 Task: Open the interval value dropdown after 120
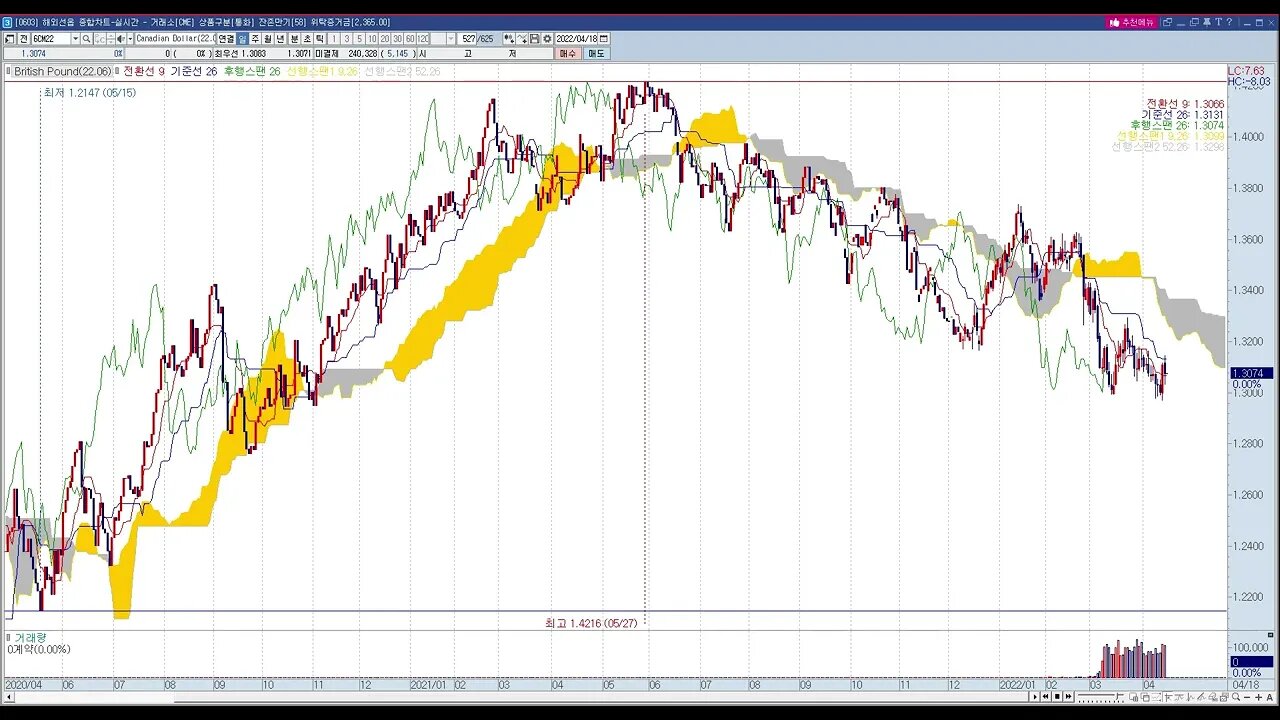(x=452, y=39)
